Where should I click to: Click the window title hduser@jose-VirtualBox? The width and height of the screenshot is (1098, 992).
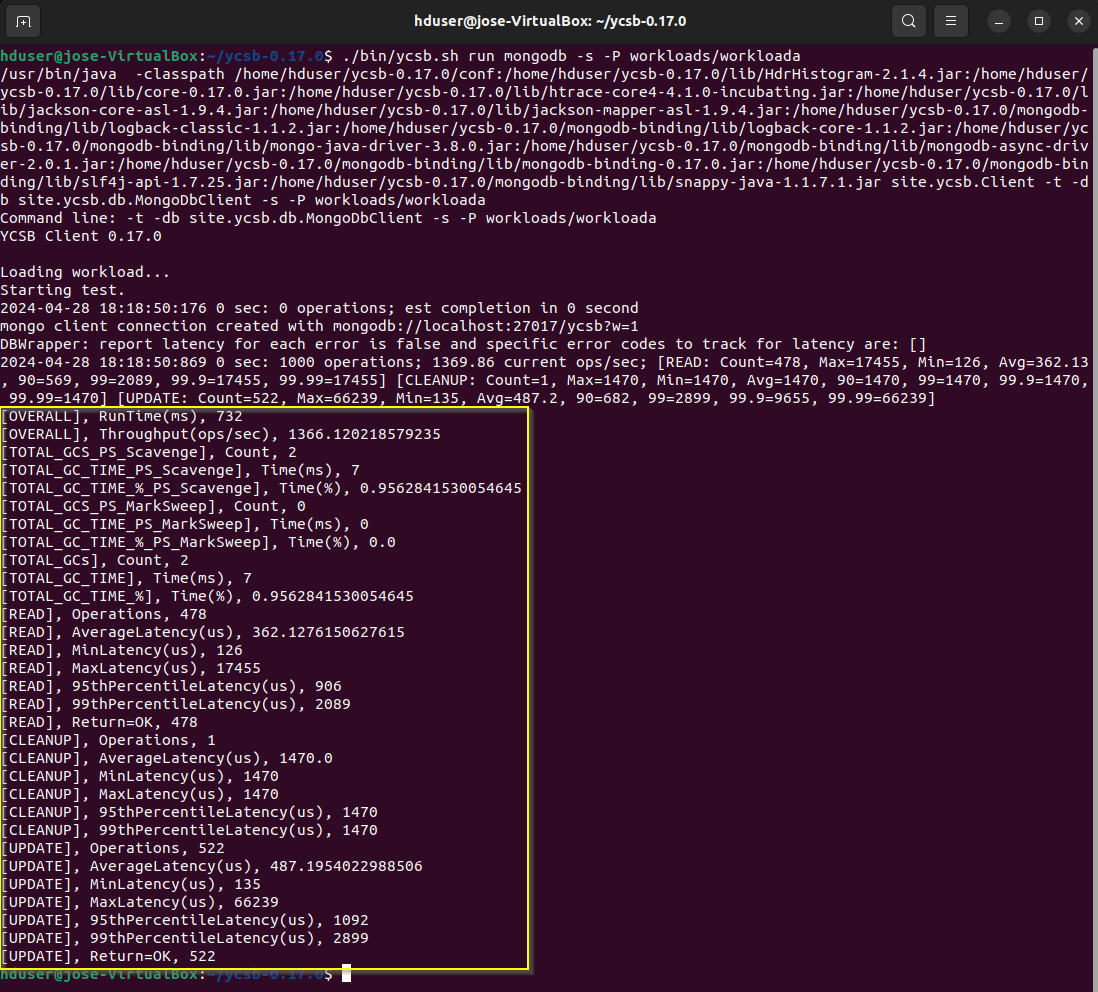pyautogui.click(x=550, y=21)
